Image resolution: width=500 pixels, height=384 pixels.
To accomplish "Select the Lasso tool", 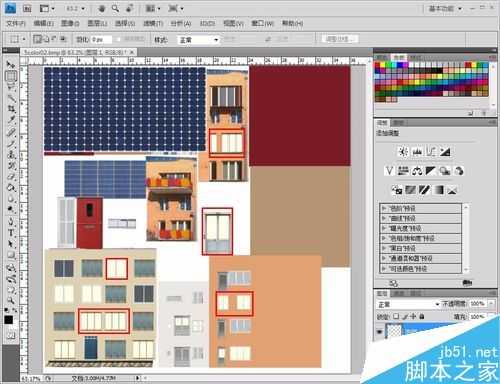I will 11,87.
